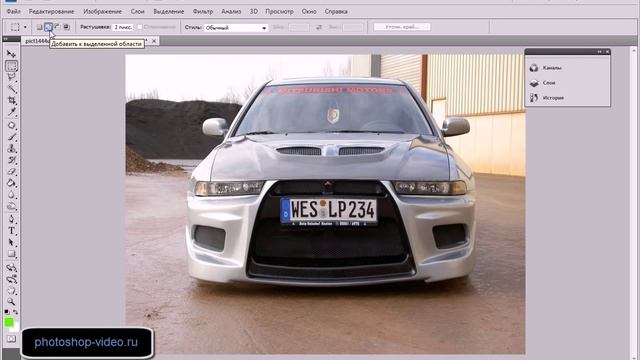Toggle the anti-aliasing checkbox
Viewport: 640px width, 360px height.
click(140, 27)
